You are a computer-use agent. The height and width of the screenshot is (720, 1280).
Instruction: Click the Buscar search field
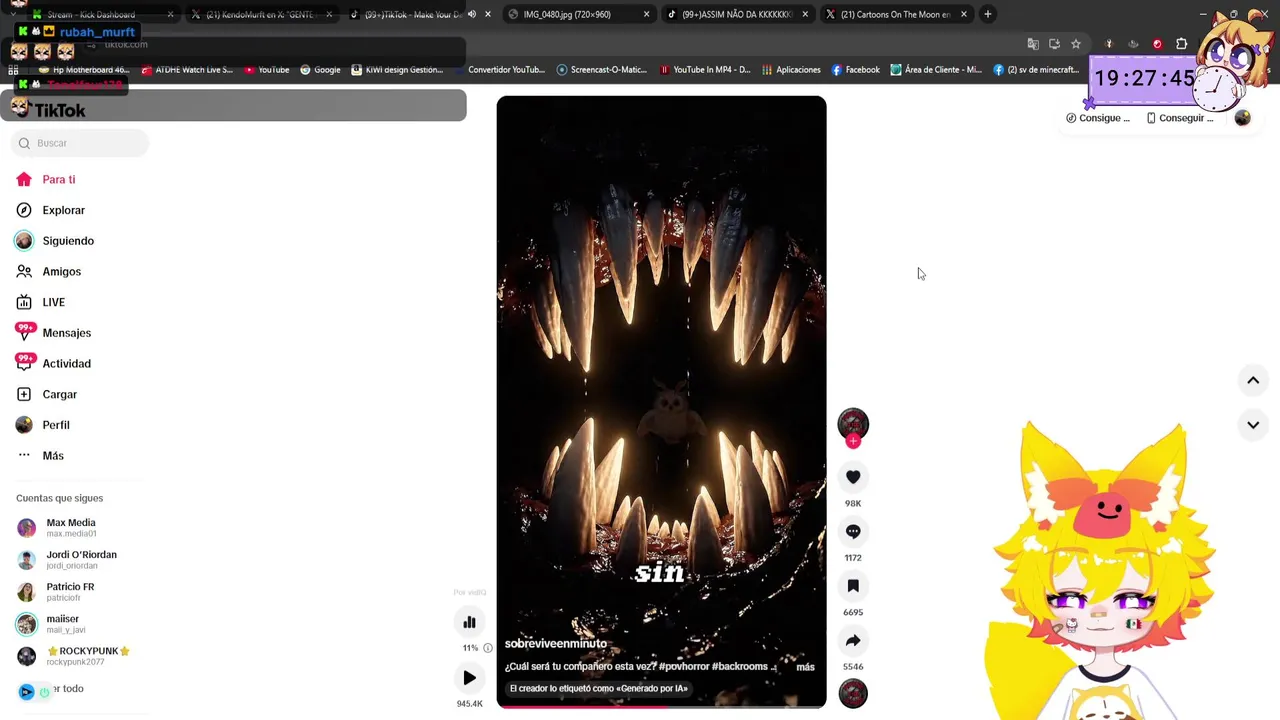[82, 143]
